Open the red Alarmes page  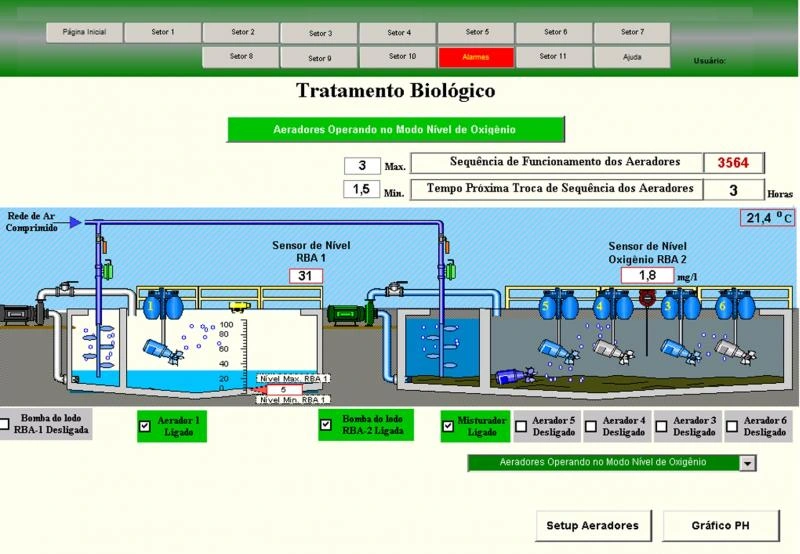(x=476, y=57)
